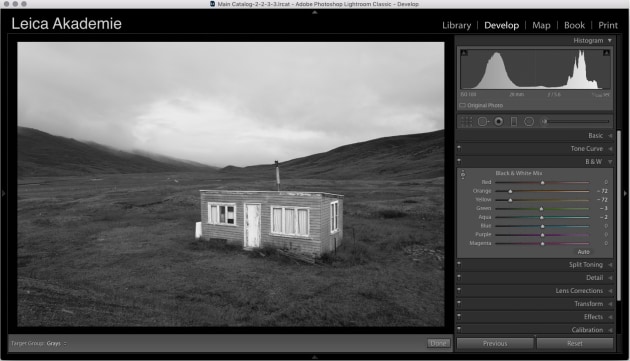Viewport: 630px width, 361px height.
Task: Expand the Detail panel
Action: 610,278
